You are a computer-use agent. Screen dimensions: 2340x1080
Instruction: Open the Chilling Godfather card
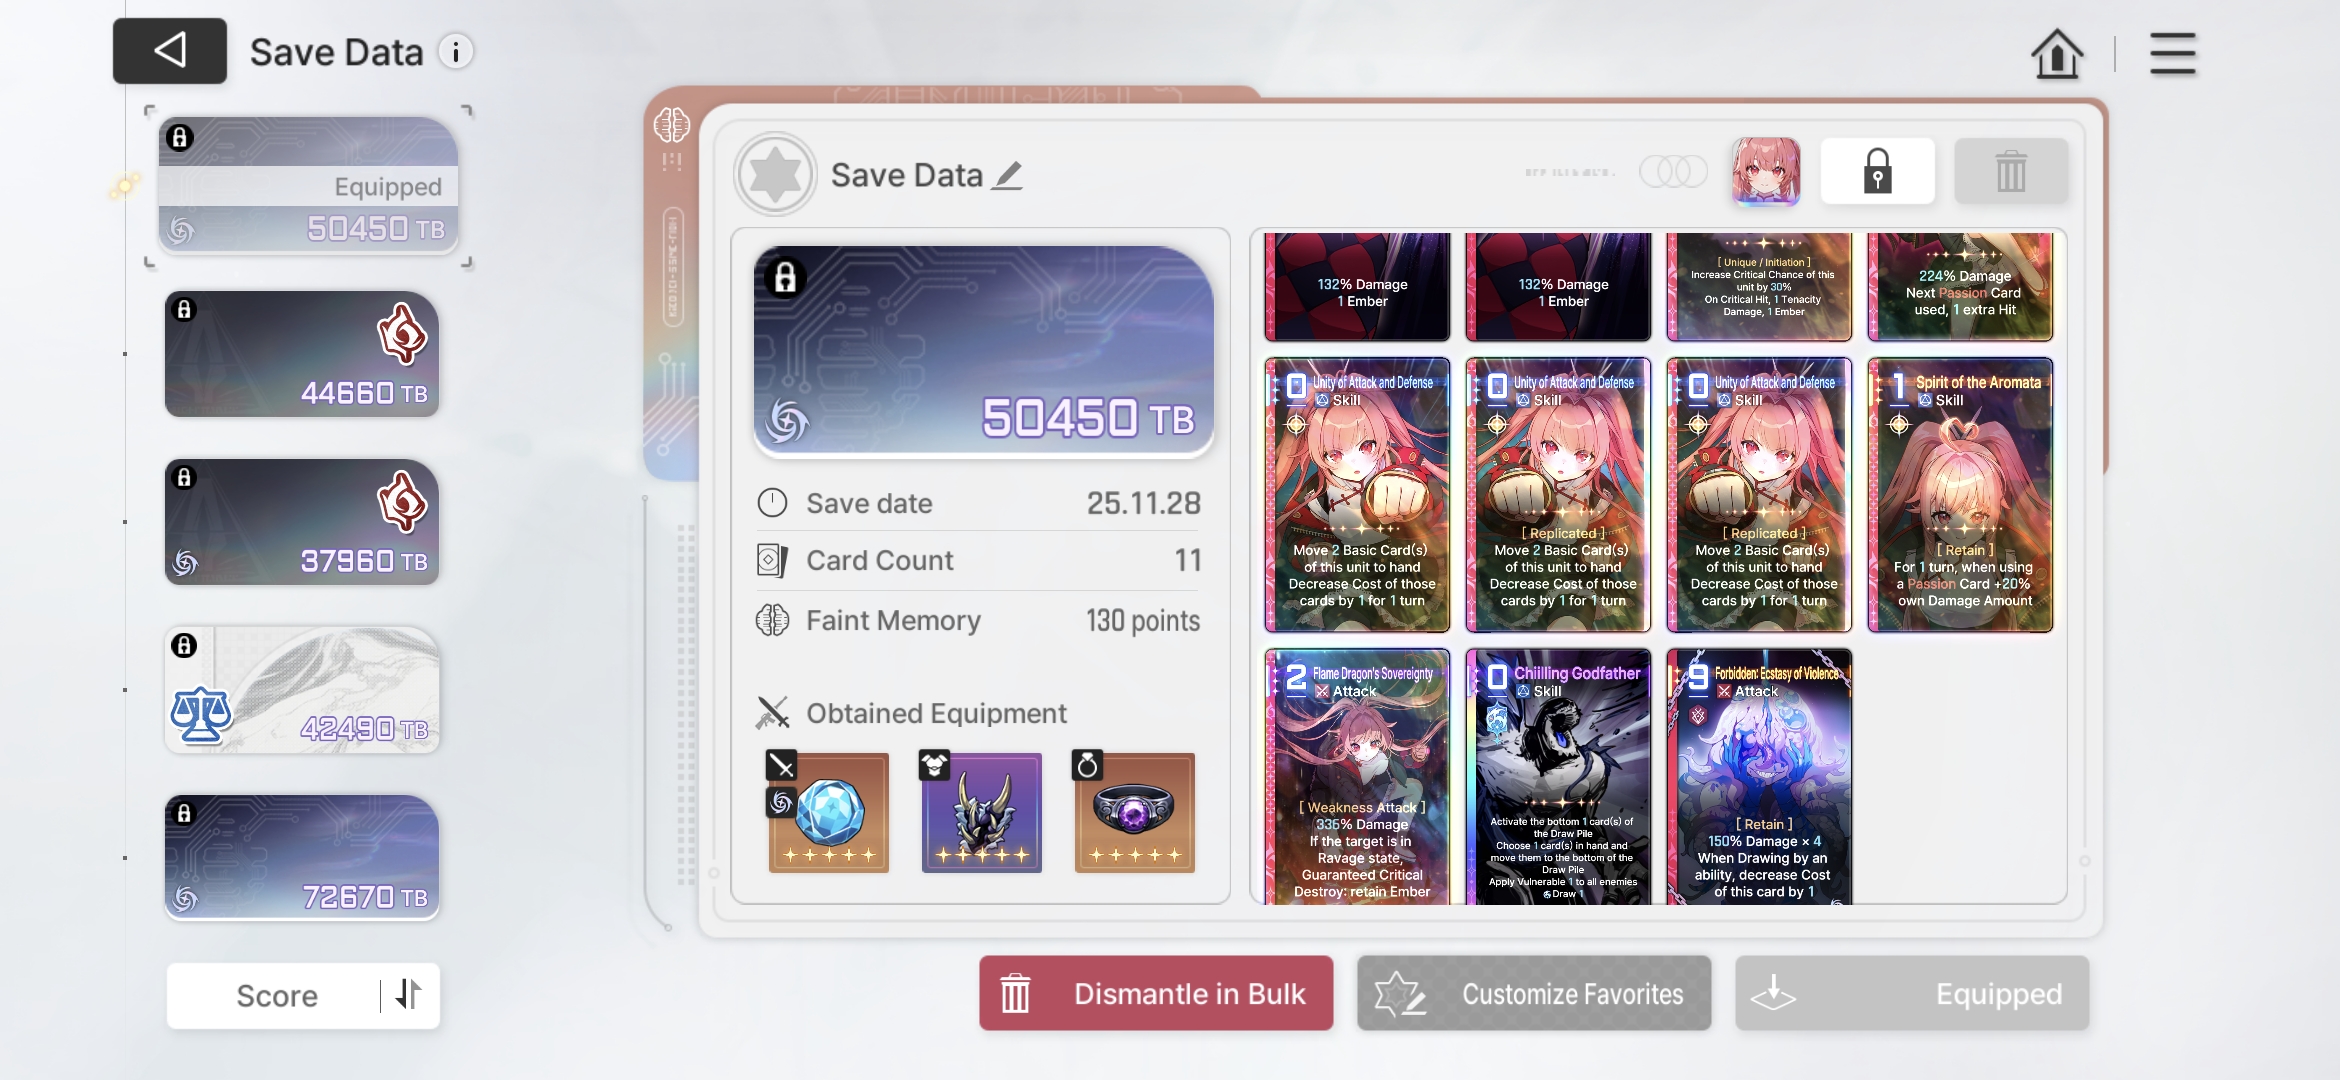coord(1558,777)
